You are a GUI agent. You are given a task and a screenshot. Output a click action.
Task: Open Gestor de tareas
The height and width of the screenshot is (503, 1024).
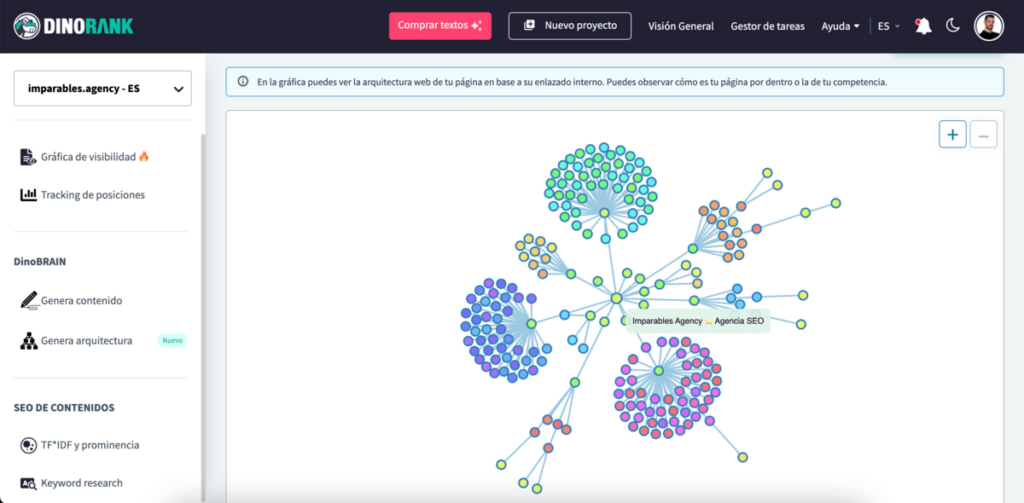(767, 26)
